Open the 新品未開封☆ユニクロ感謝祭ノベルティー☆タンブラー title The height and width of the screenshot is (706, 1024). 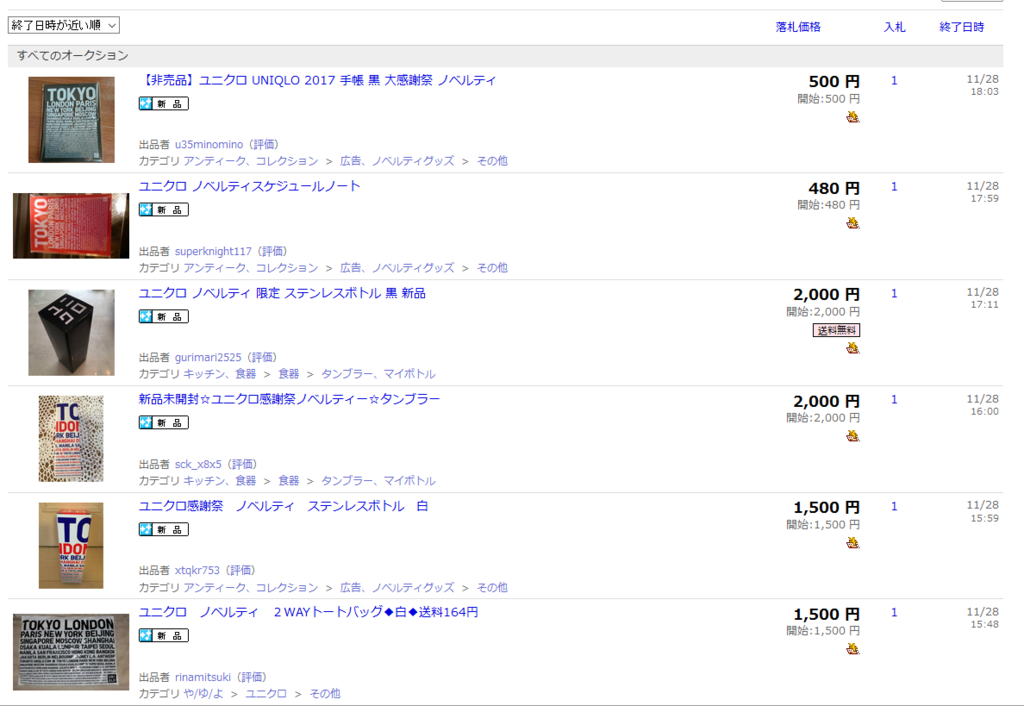tap(289, 399)
